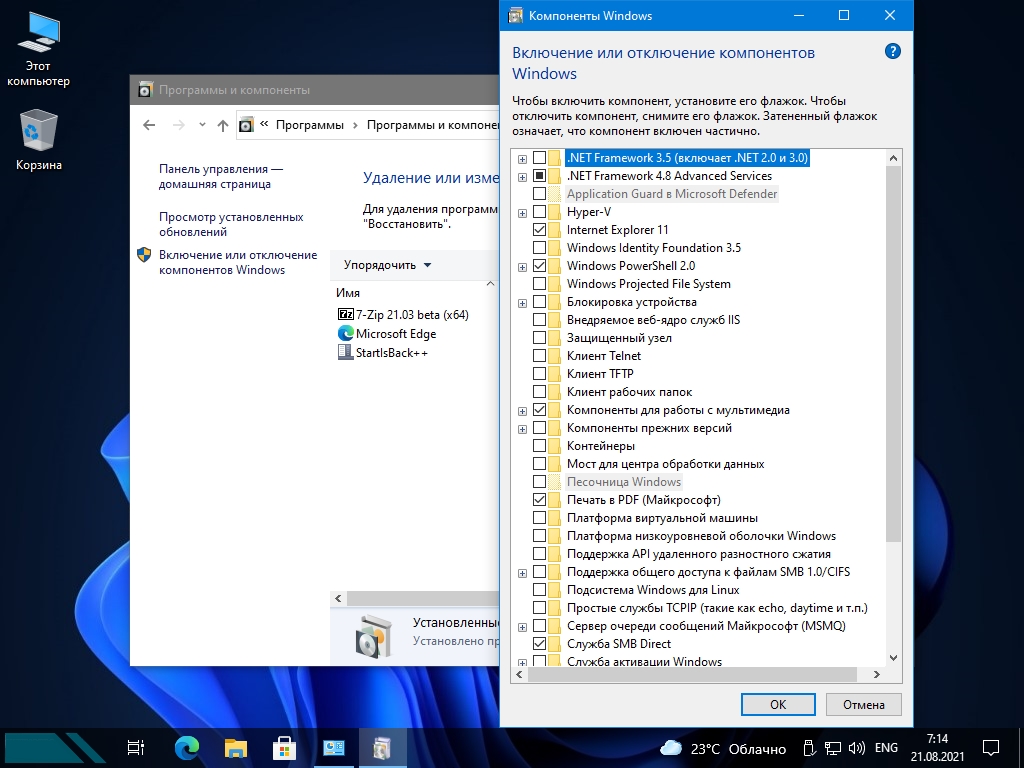Screen dimensions: 1024x768
Task: Click the up arrow navigation button
Action: coord(223,125)
